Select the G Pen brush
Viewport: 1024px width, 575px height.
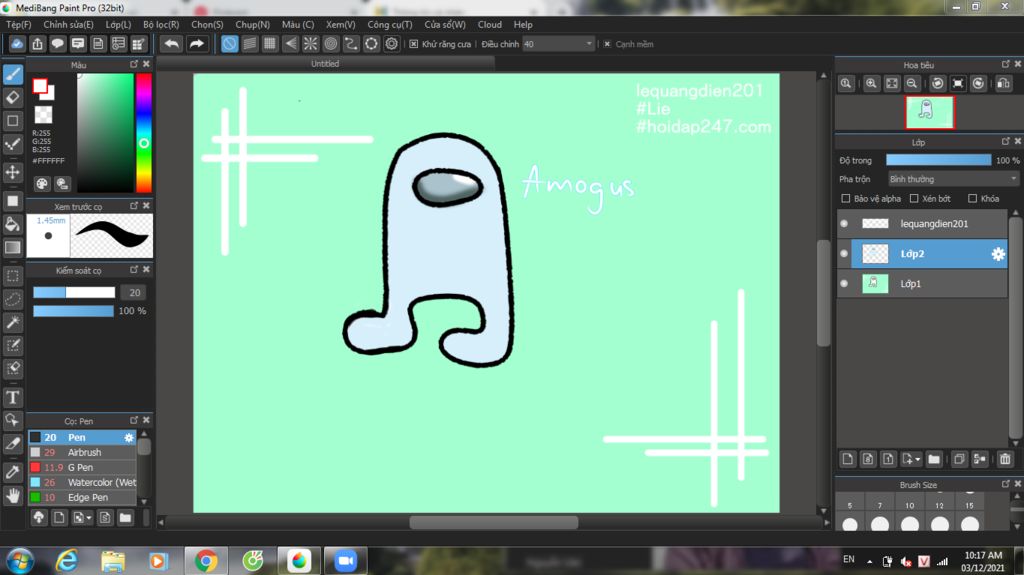pos(83,467)
